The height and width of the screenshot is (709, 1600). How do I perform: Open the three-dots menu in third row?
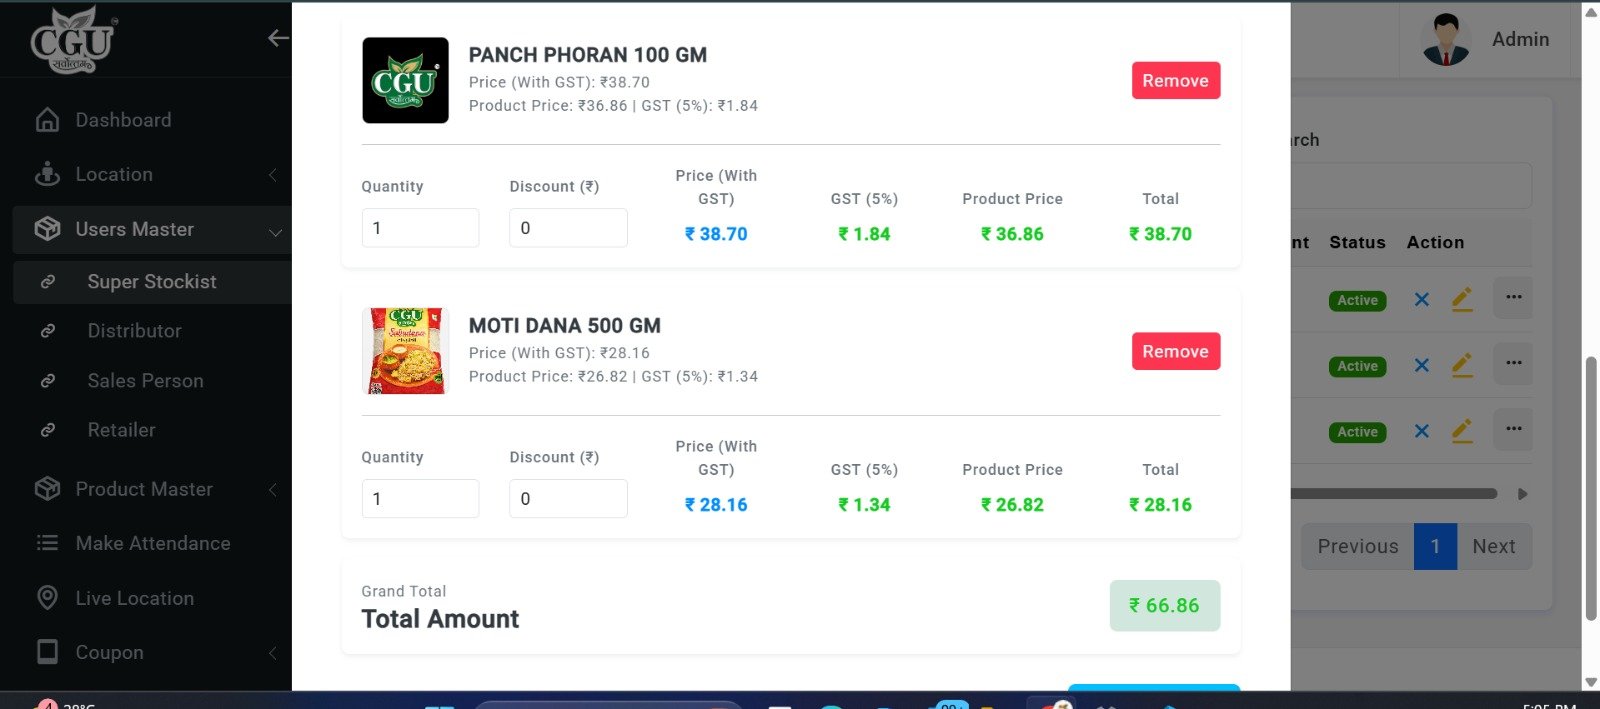pos(1513,430)
